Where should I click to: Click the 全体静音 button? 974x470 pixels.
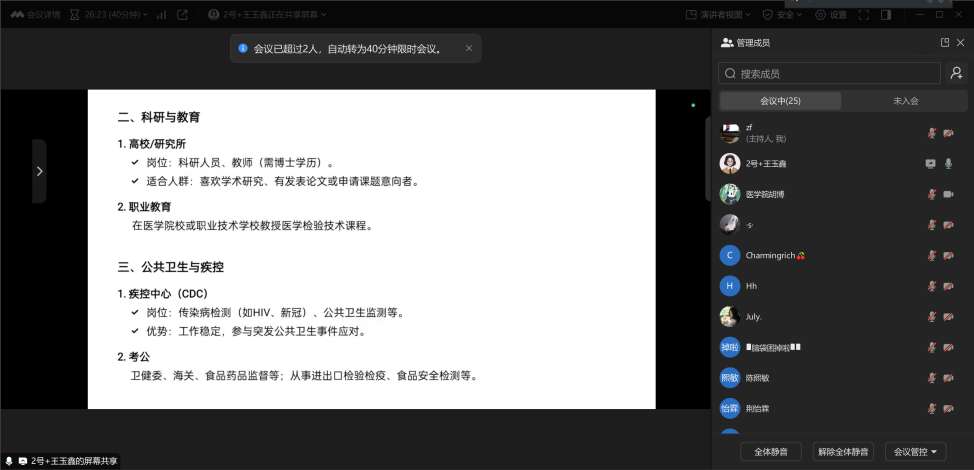[770, 452]
